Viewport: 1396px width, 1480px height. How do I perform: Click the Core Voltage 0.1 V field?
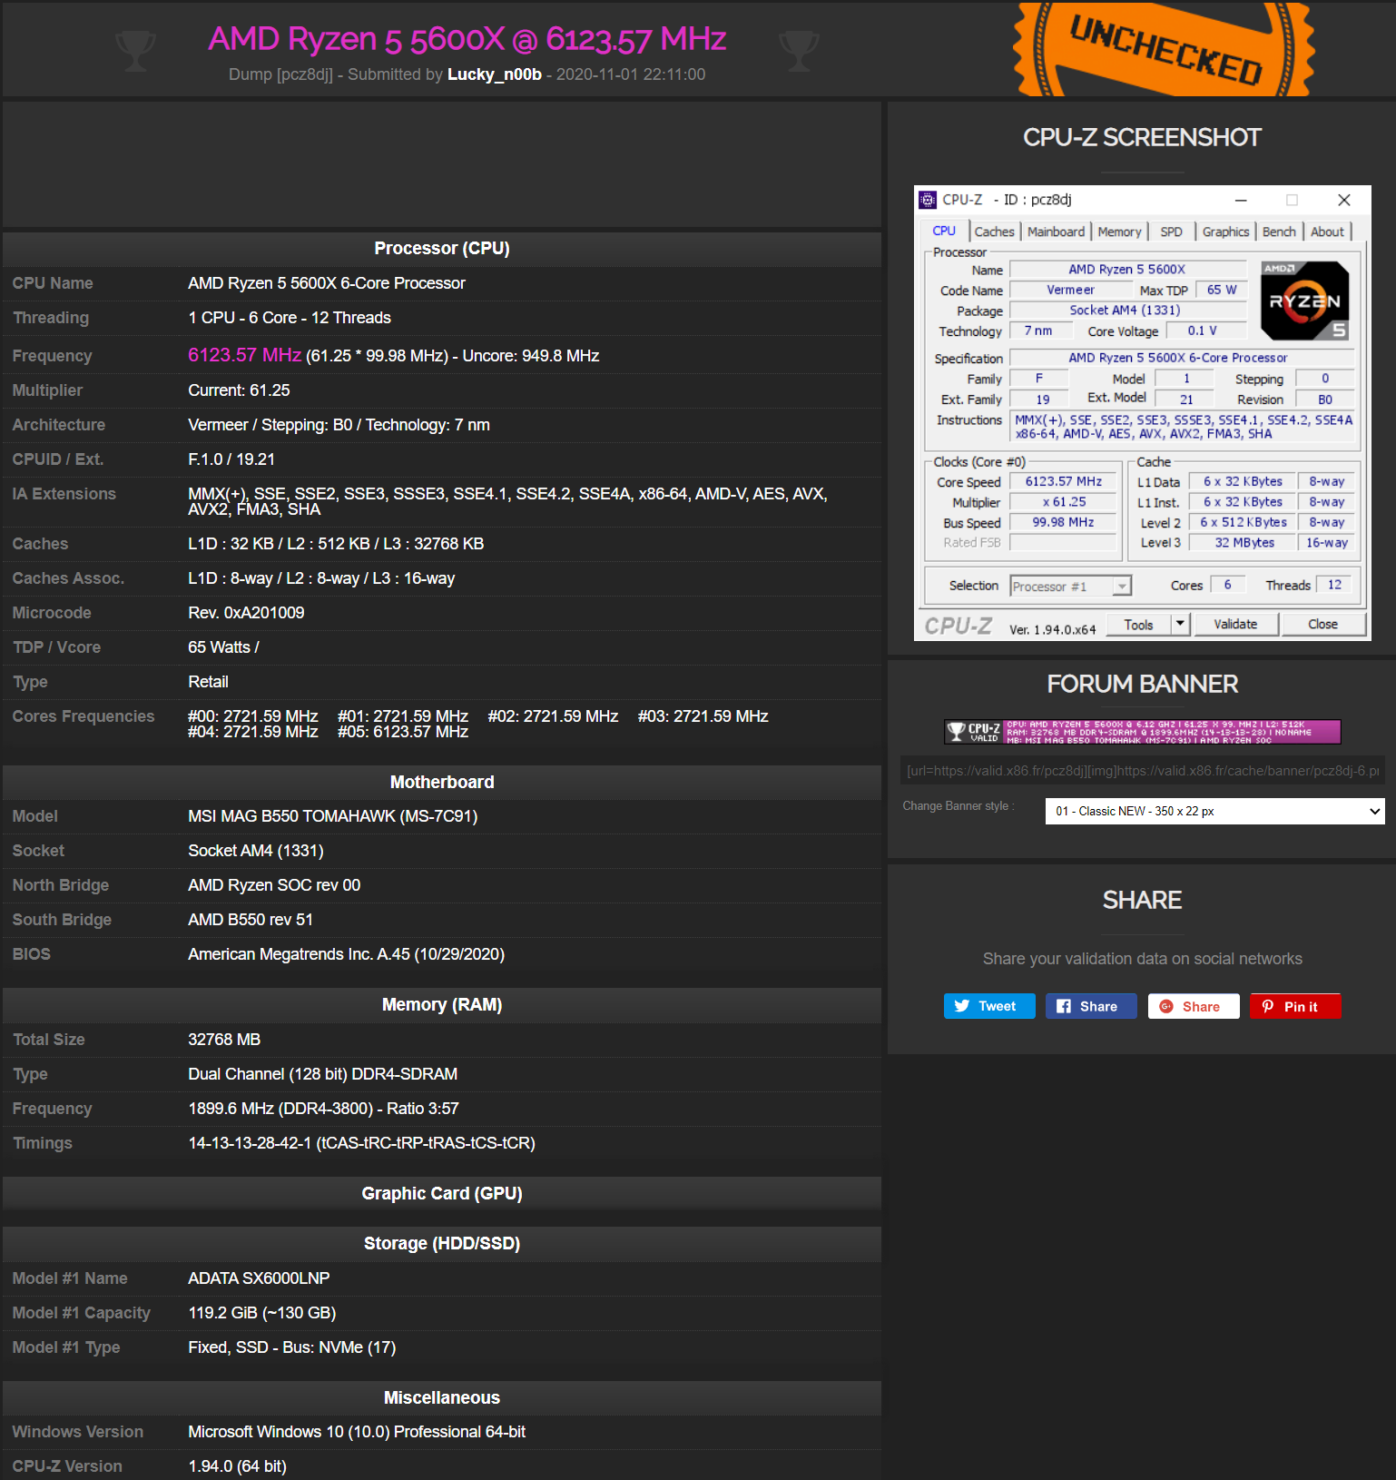click(x=1206, y=331)
